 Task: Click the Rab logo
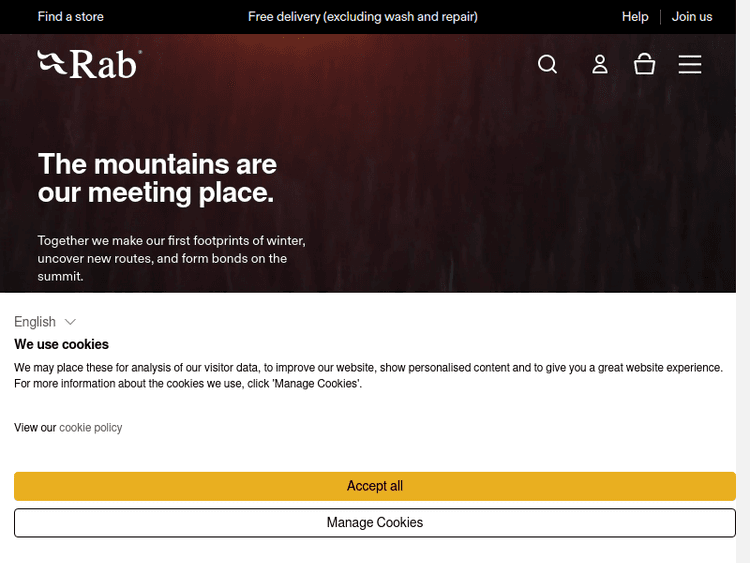point(89,64)
